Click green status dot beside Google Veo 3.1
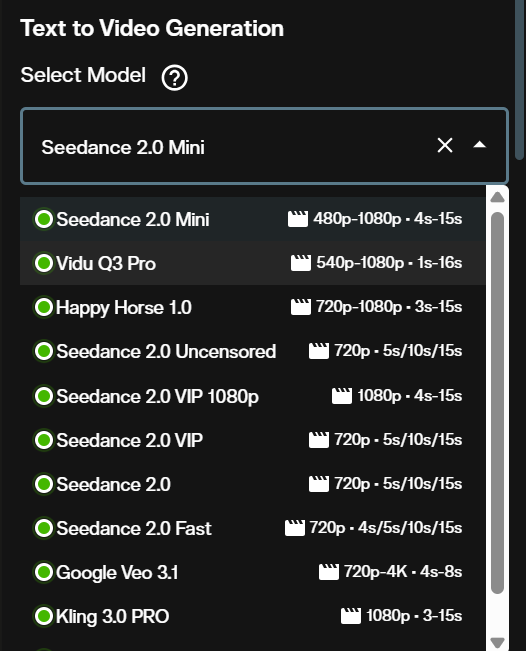 (44, 572)
